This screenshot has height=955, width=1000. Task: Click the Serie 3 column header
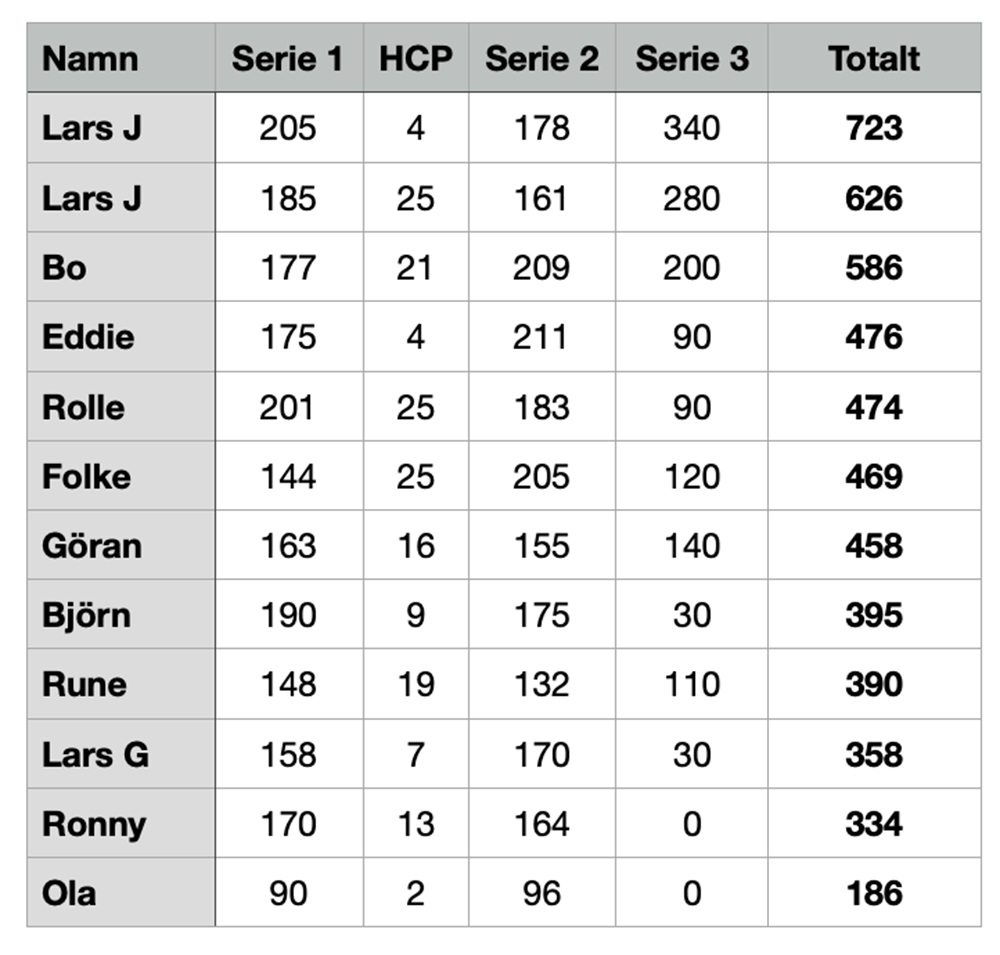692,59
